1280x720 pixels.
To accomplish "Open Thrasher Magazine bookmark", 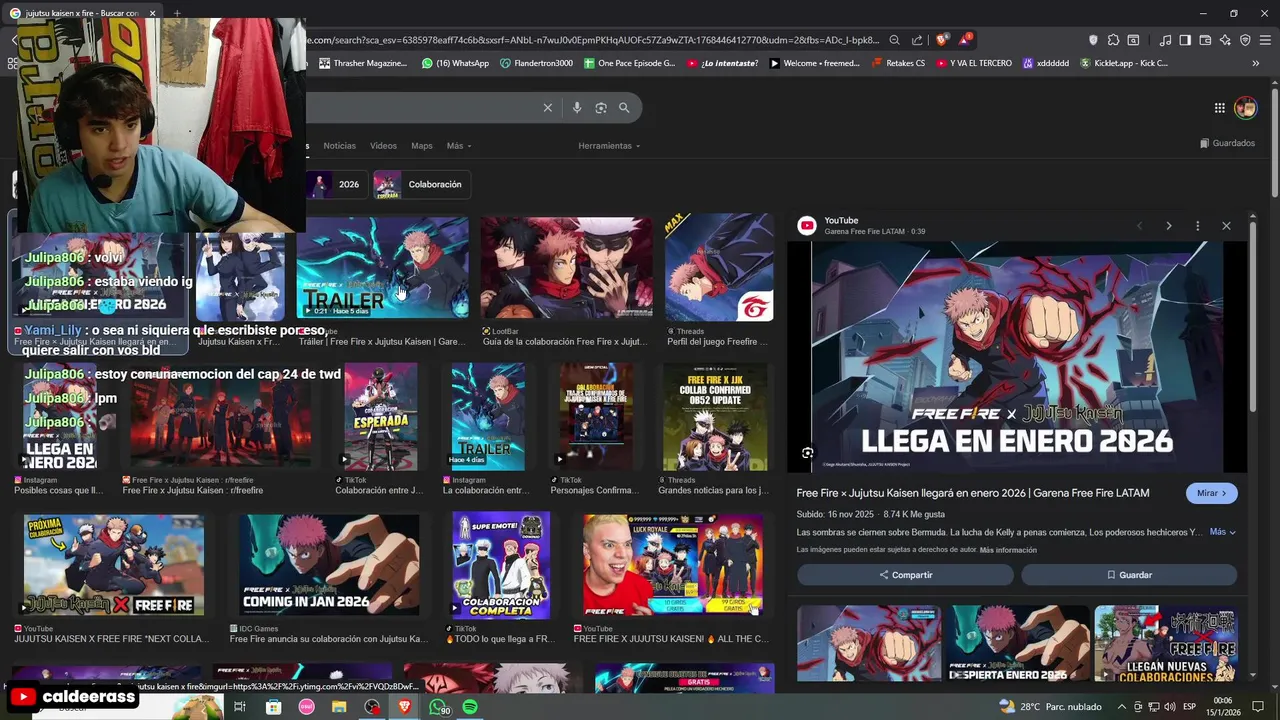I will (362, 63).
